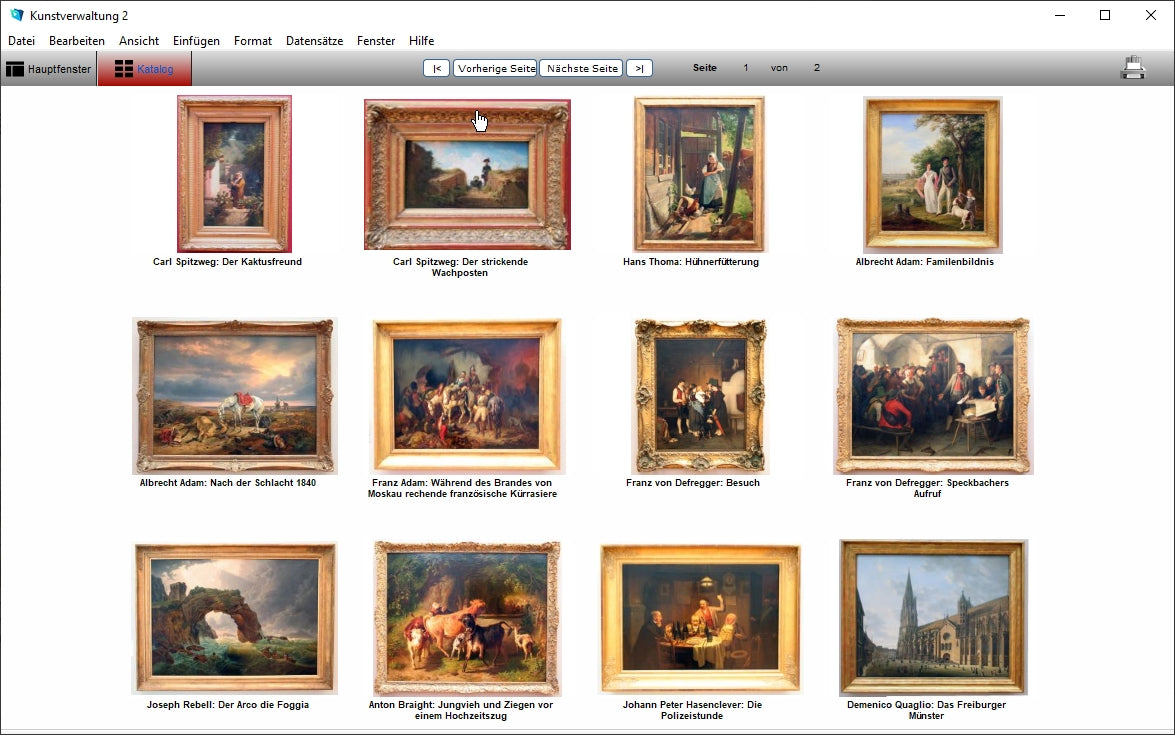The width and height of the screenshot is (1175, 735).
Task: Jump to last page arrow button
Action: tap(639, 68)
